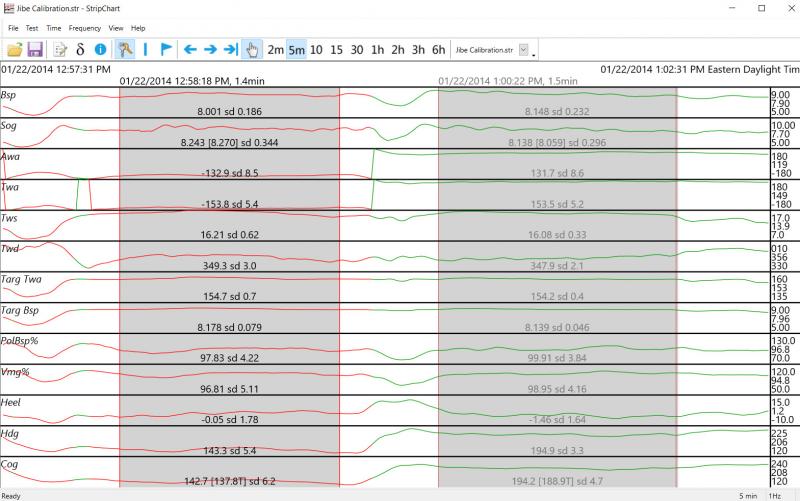
Task: Toggle the hammer tools button
Action: click(x=125, y=49)
